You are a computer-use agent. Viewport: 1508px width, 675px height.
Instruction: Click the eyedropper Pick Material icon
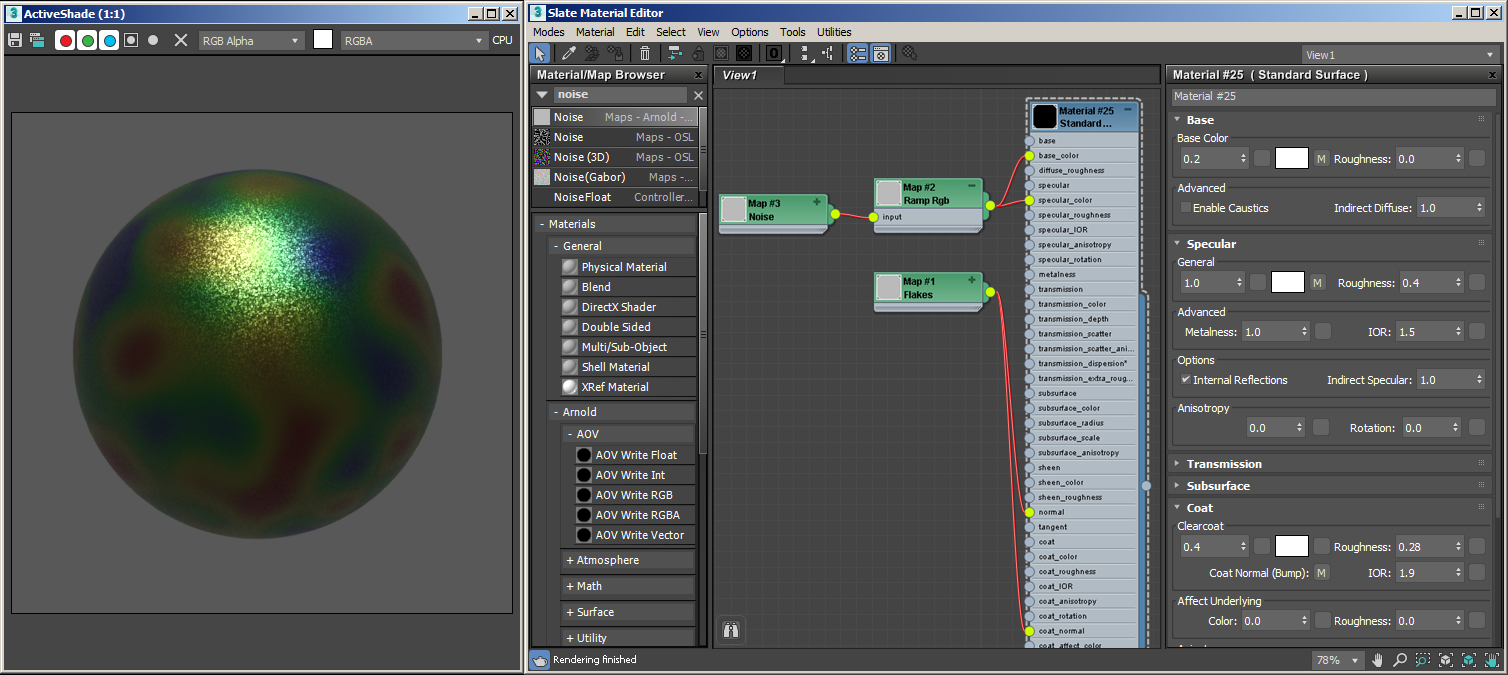click(x=568, y=53)
